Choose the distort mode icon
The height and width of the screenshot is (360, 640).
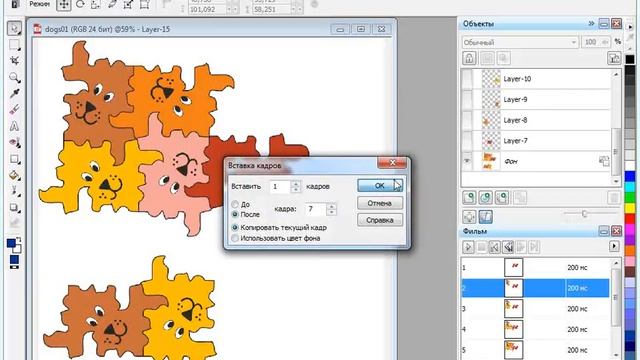(x=128, y=4)
